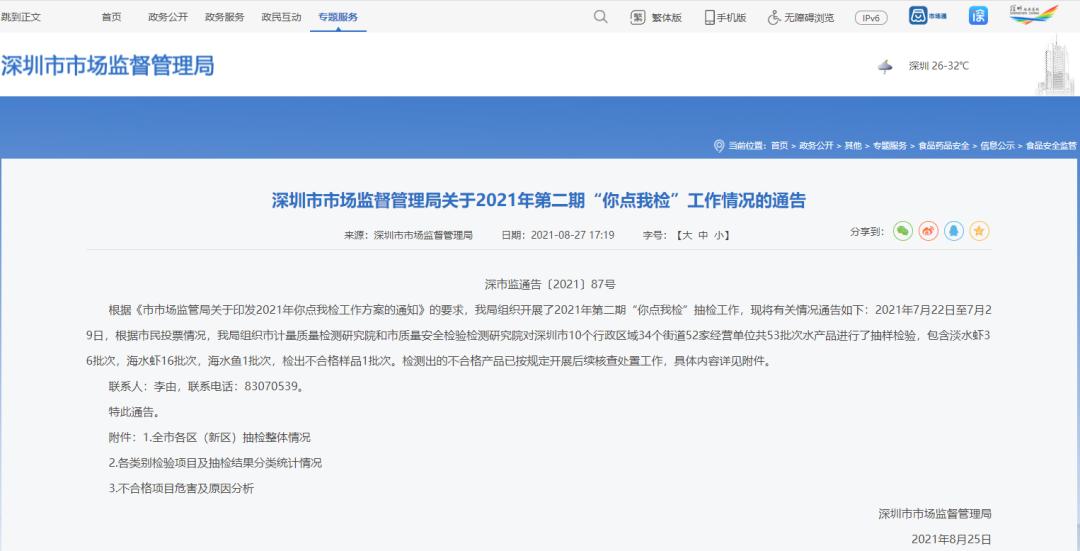This screenshot has height=551, width=1080.
Task: Click the search magnifier icon
Action: (600, 17)
